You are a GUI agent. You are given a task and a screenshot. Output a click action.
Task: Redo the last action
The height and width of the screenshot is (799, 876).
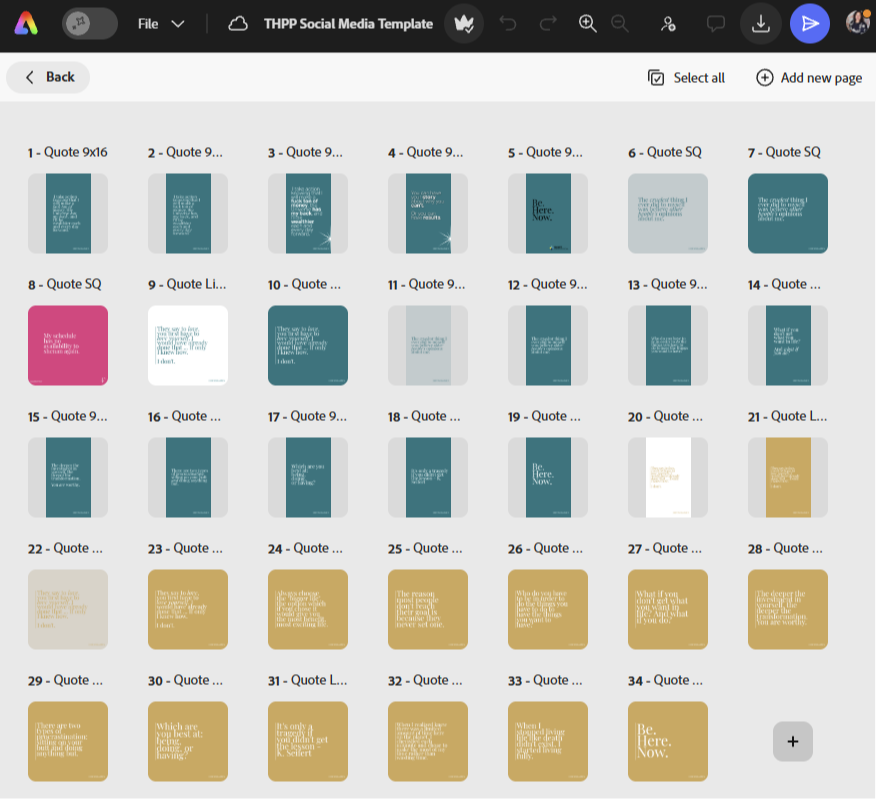(548, 23)
